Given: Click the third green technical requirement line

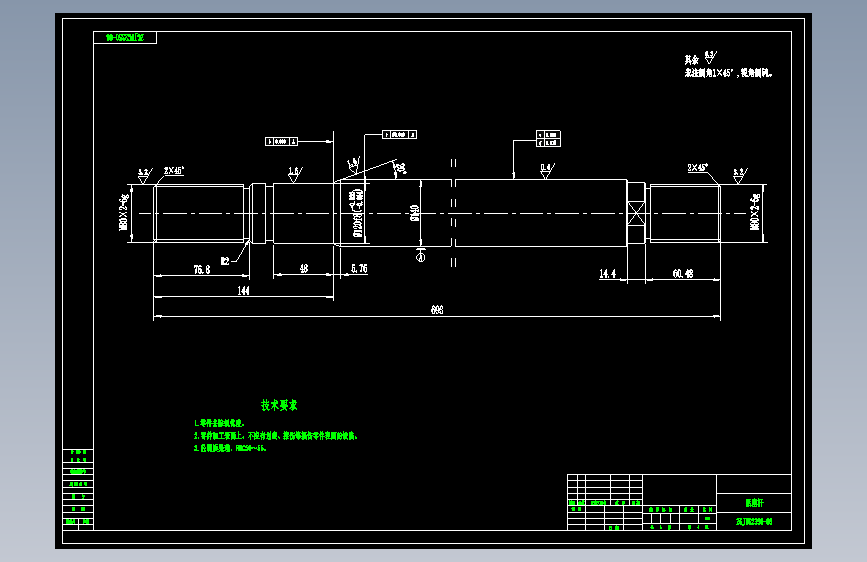Looking at the screenshot, I should coord(230,449).
